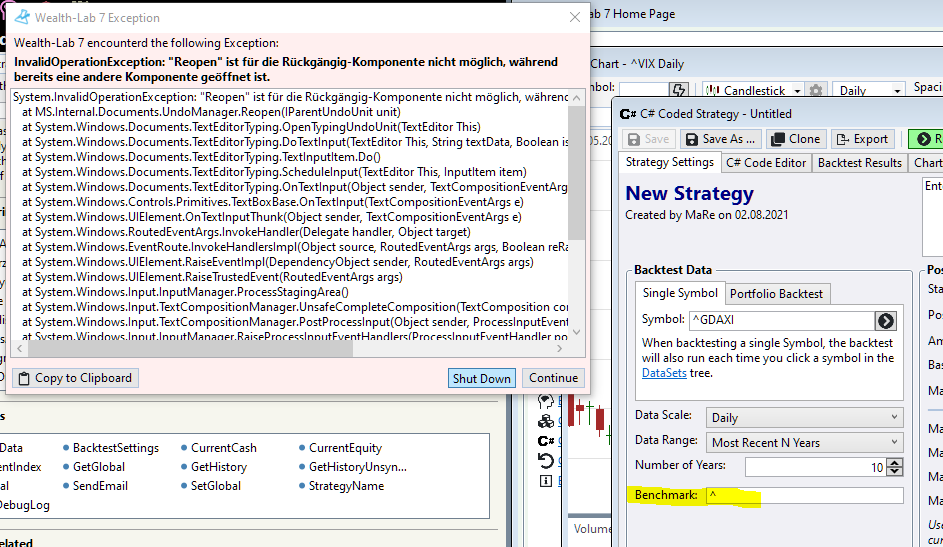Switch to the Chart tab in strategy window
Screen dimensions: 943x547
927,163
